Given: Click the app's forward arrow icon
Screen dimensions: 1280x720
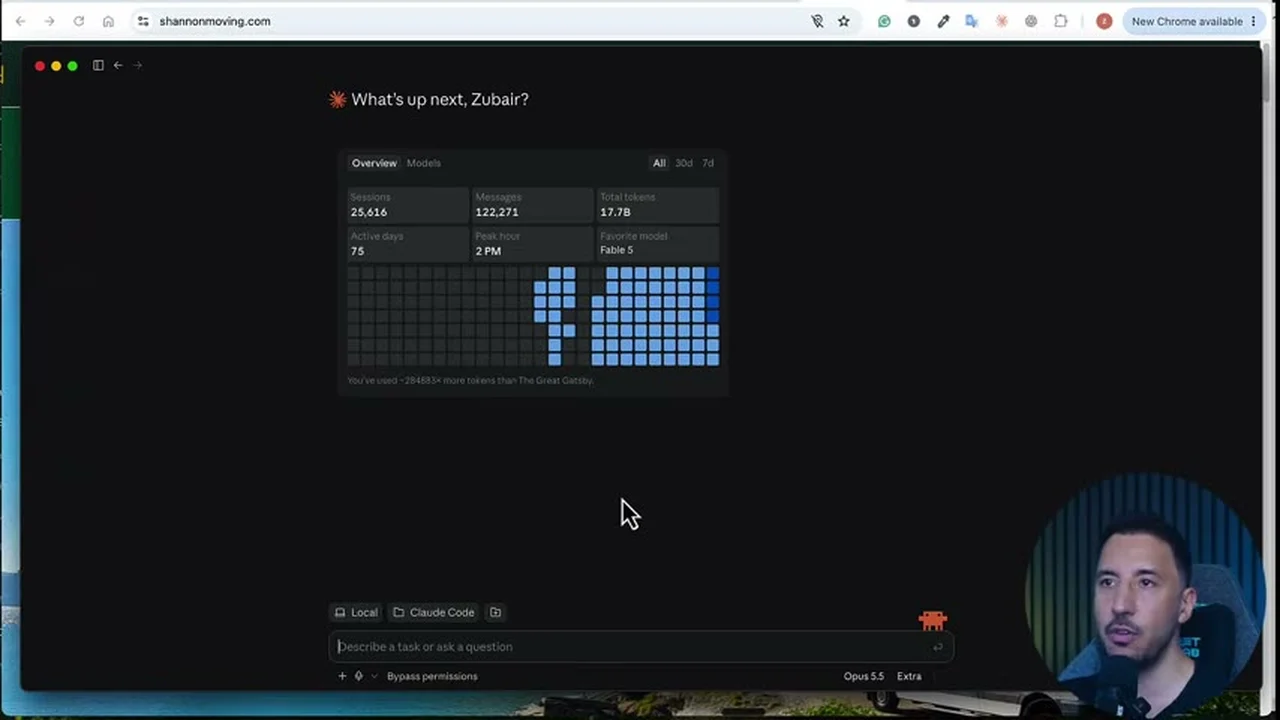Looking at the screenshot, I should (137, 65).
